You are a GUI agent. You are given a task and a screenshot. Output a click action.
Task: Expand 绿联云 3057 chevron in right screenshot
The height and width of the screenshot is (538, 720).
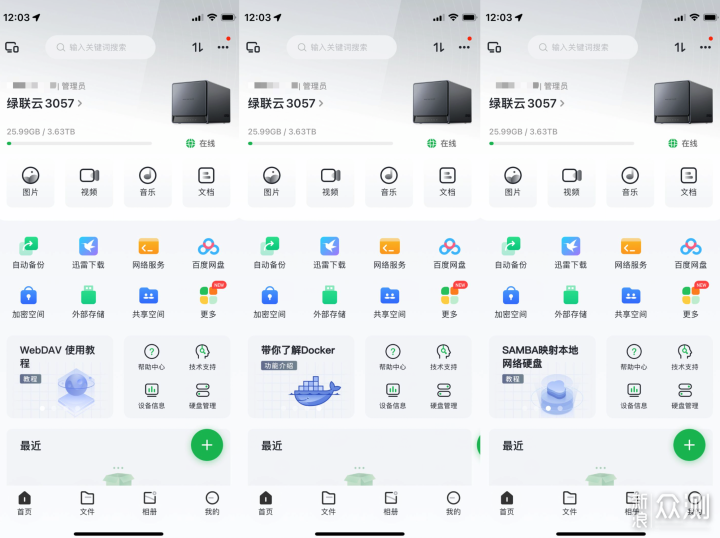tap(562, 103)
